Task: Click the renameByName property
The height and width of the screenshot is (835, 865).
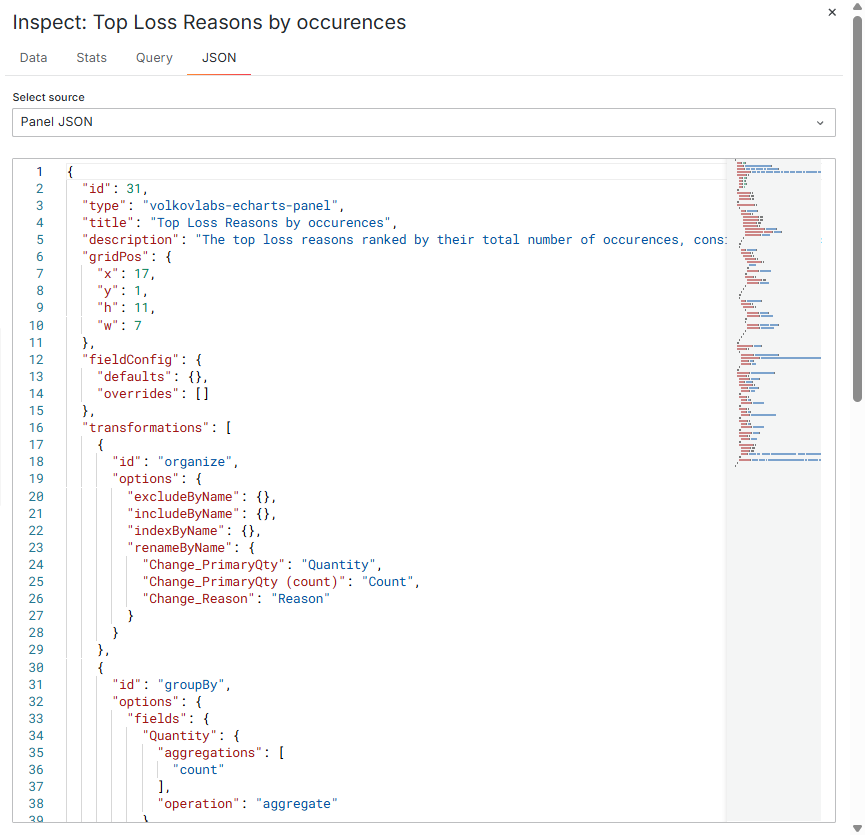Action: (x=185, y=547)
